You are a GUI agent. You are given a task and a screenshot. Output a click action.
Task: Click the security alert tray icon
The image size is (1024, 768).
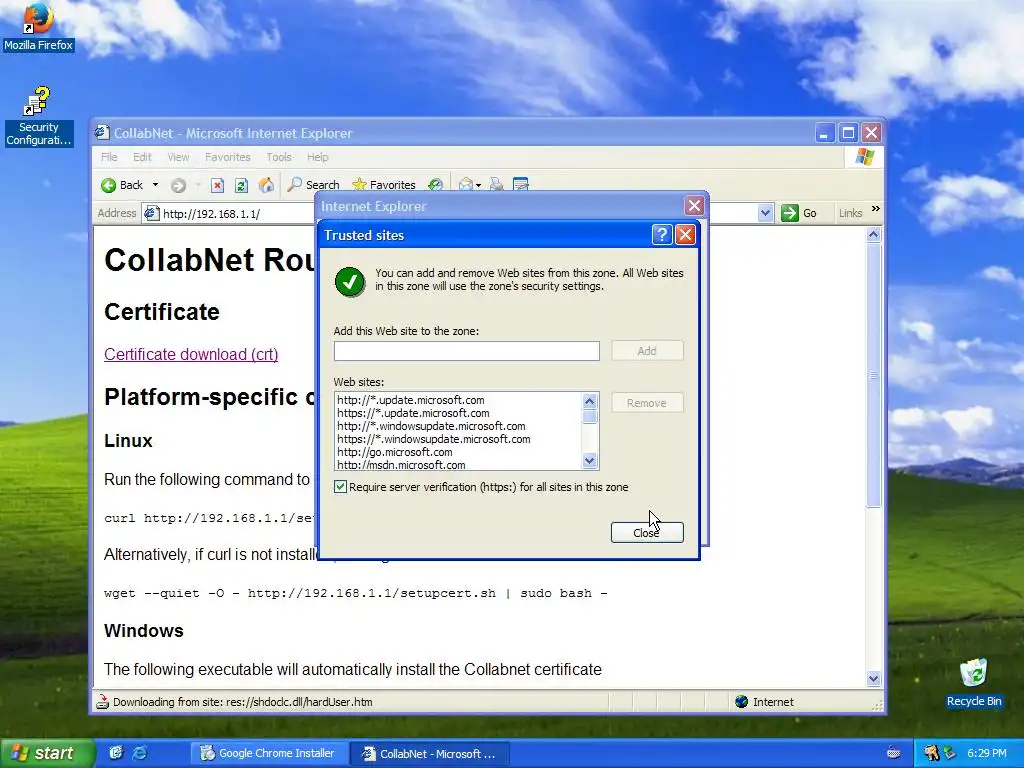[x=931, y=753]
